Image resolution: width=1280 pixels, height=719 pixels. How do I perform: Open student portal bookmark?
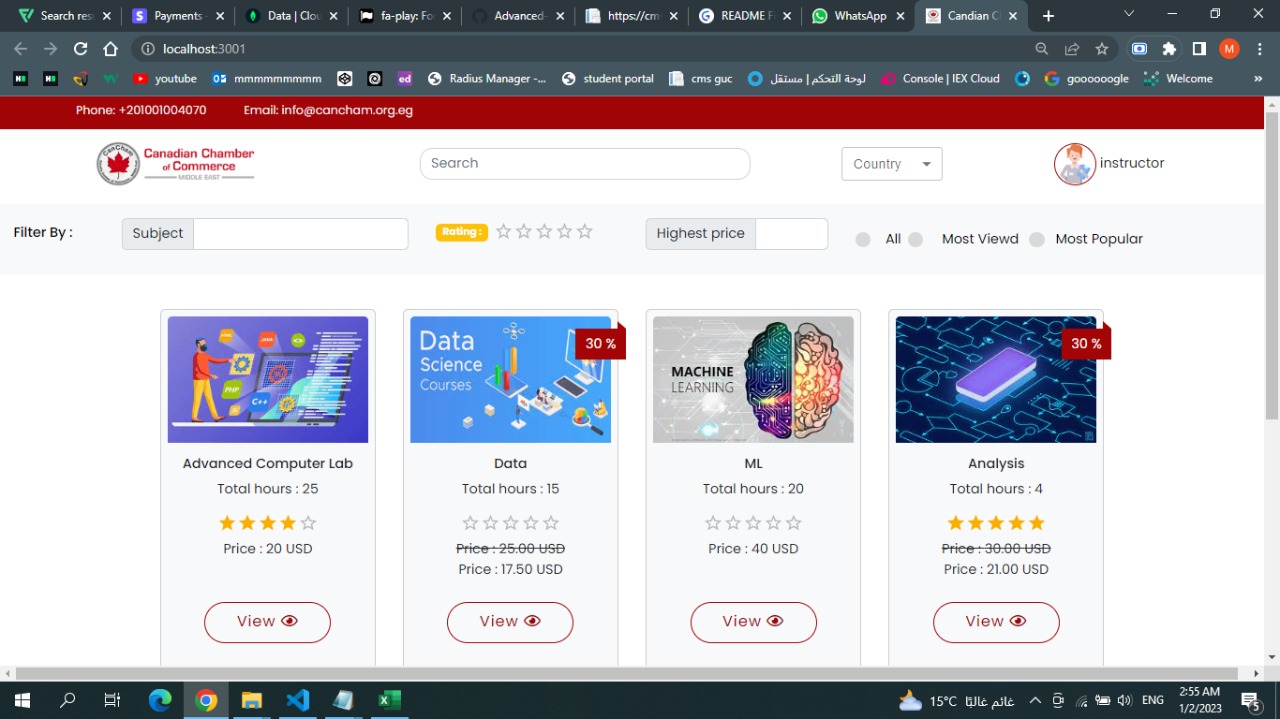point(608,78)
